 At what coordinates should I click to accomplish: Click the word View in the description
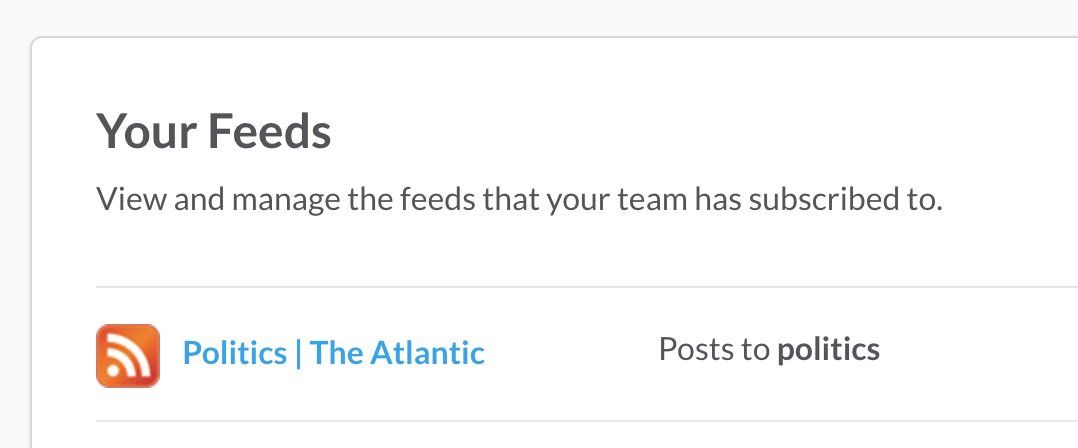[x=131, y=200]
